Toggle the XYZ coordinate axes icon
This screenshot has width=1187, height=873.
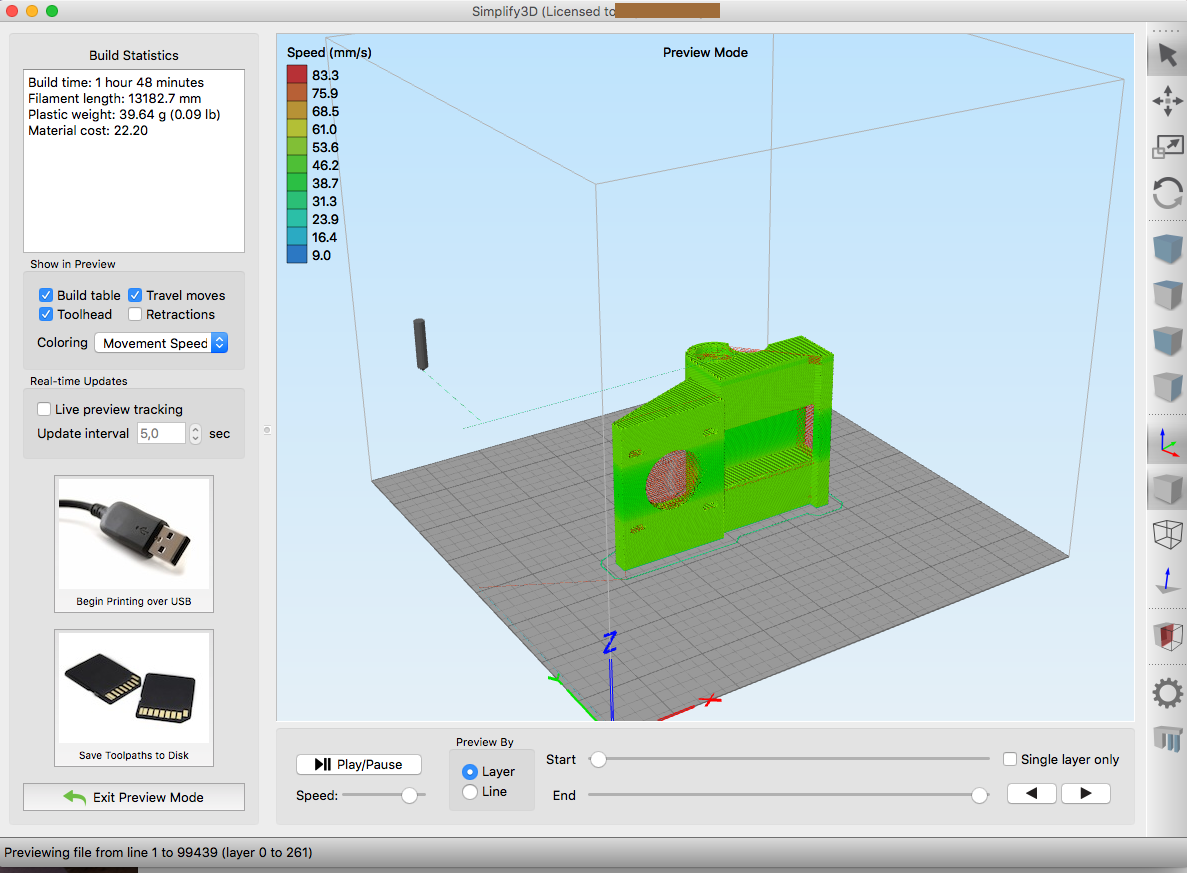1166,443
